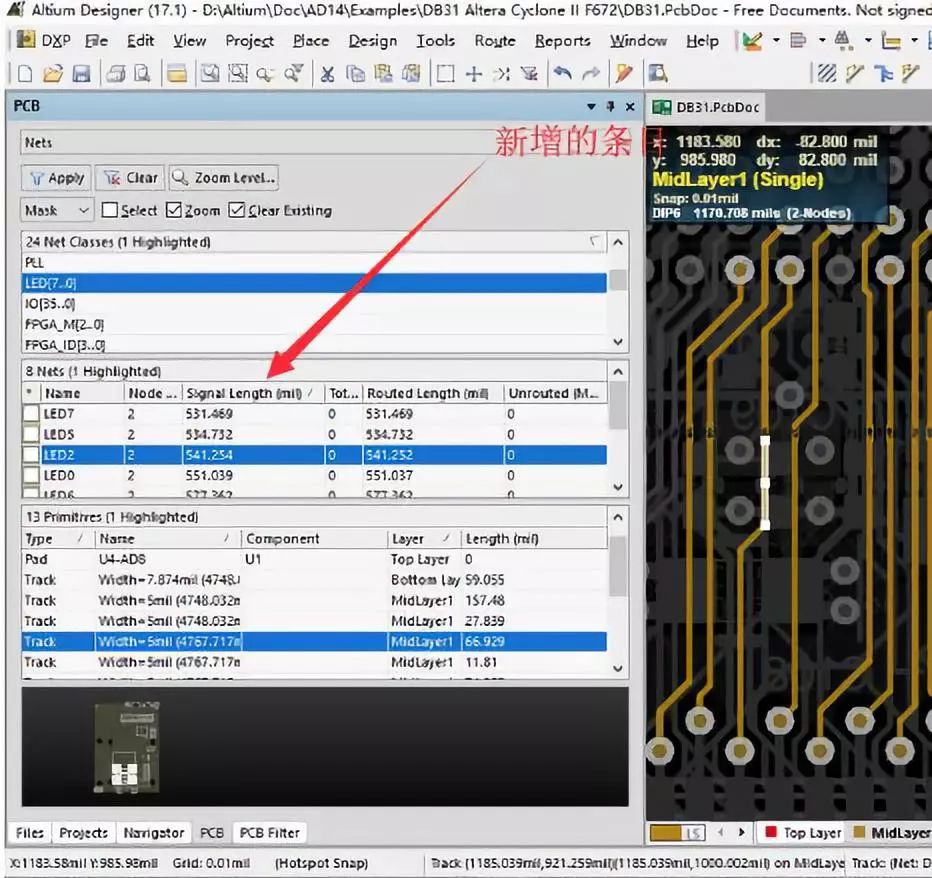Clear the current filter via the toolbar icon
This screenshot has height=878, width=932.
[x=529, y=74]
